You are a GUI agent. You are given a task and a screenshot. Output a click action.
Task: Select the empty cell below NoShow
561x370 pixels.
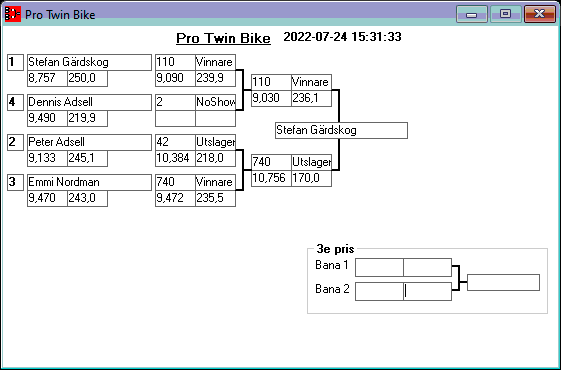tap(215, 118)
